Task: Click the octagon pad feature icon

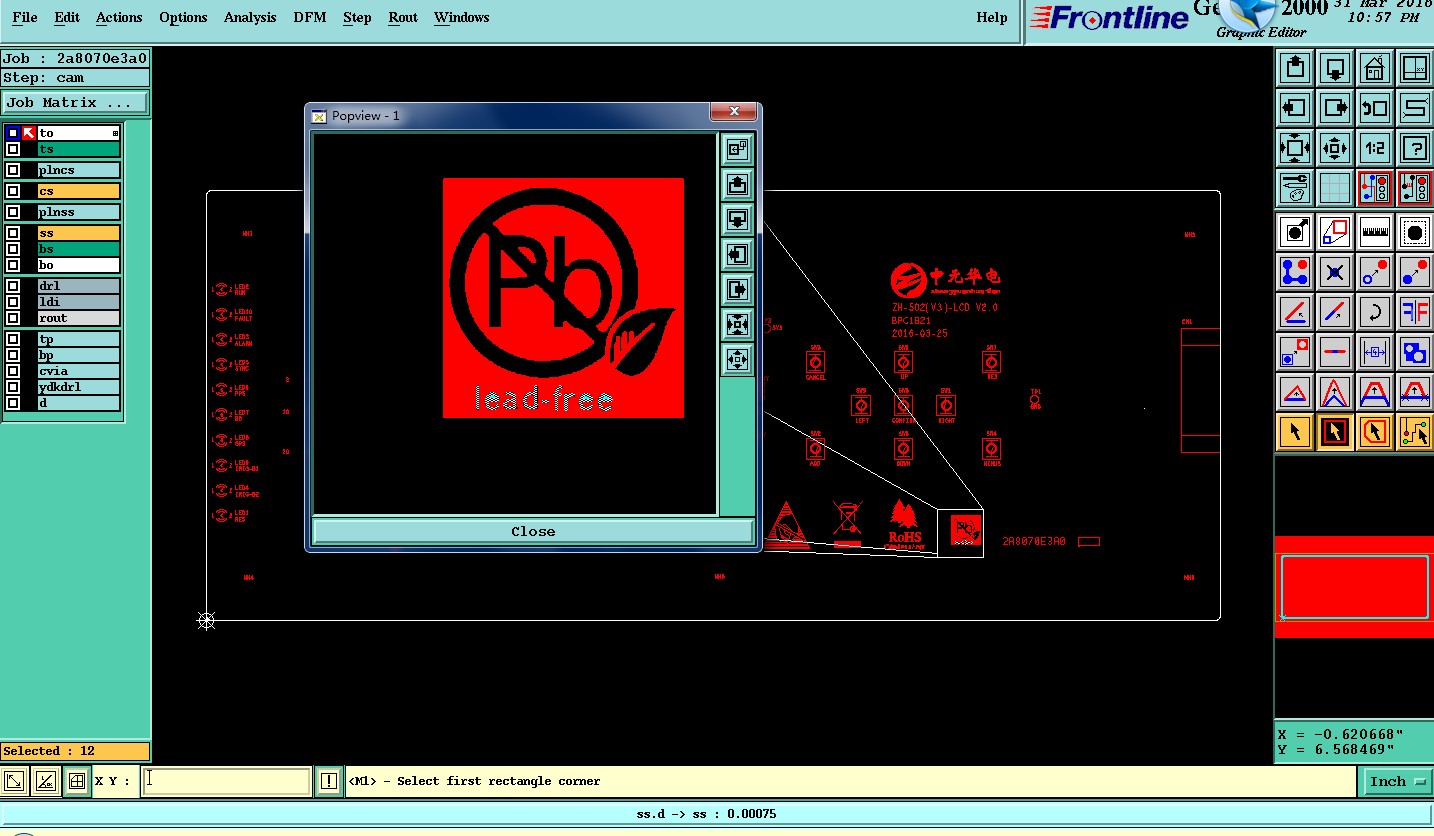Action: [x=1414, y=232]
